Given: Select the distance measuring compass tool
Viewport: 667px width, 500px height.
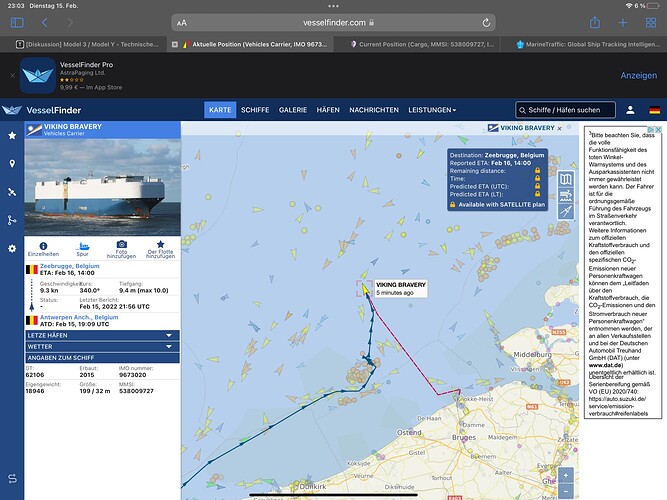Looking at the screenshot, I should 566,211.
